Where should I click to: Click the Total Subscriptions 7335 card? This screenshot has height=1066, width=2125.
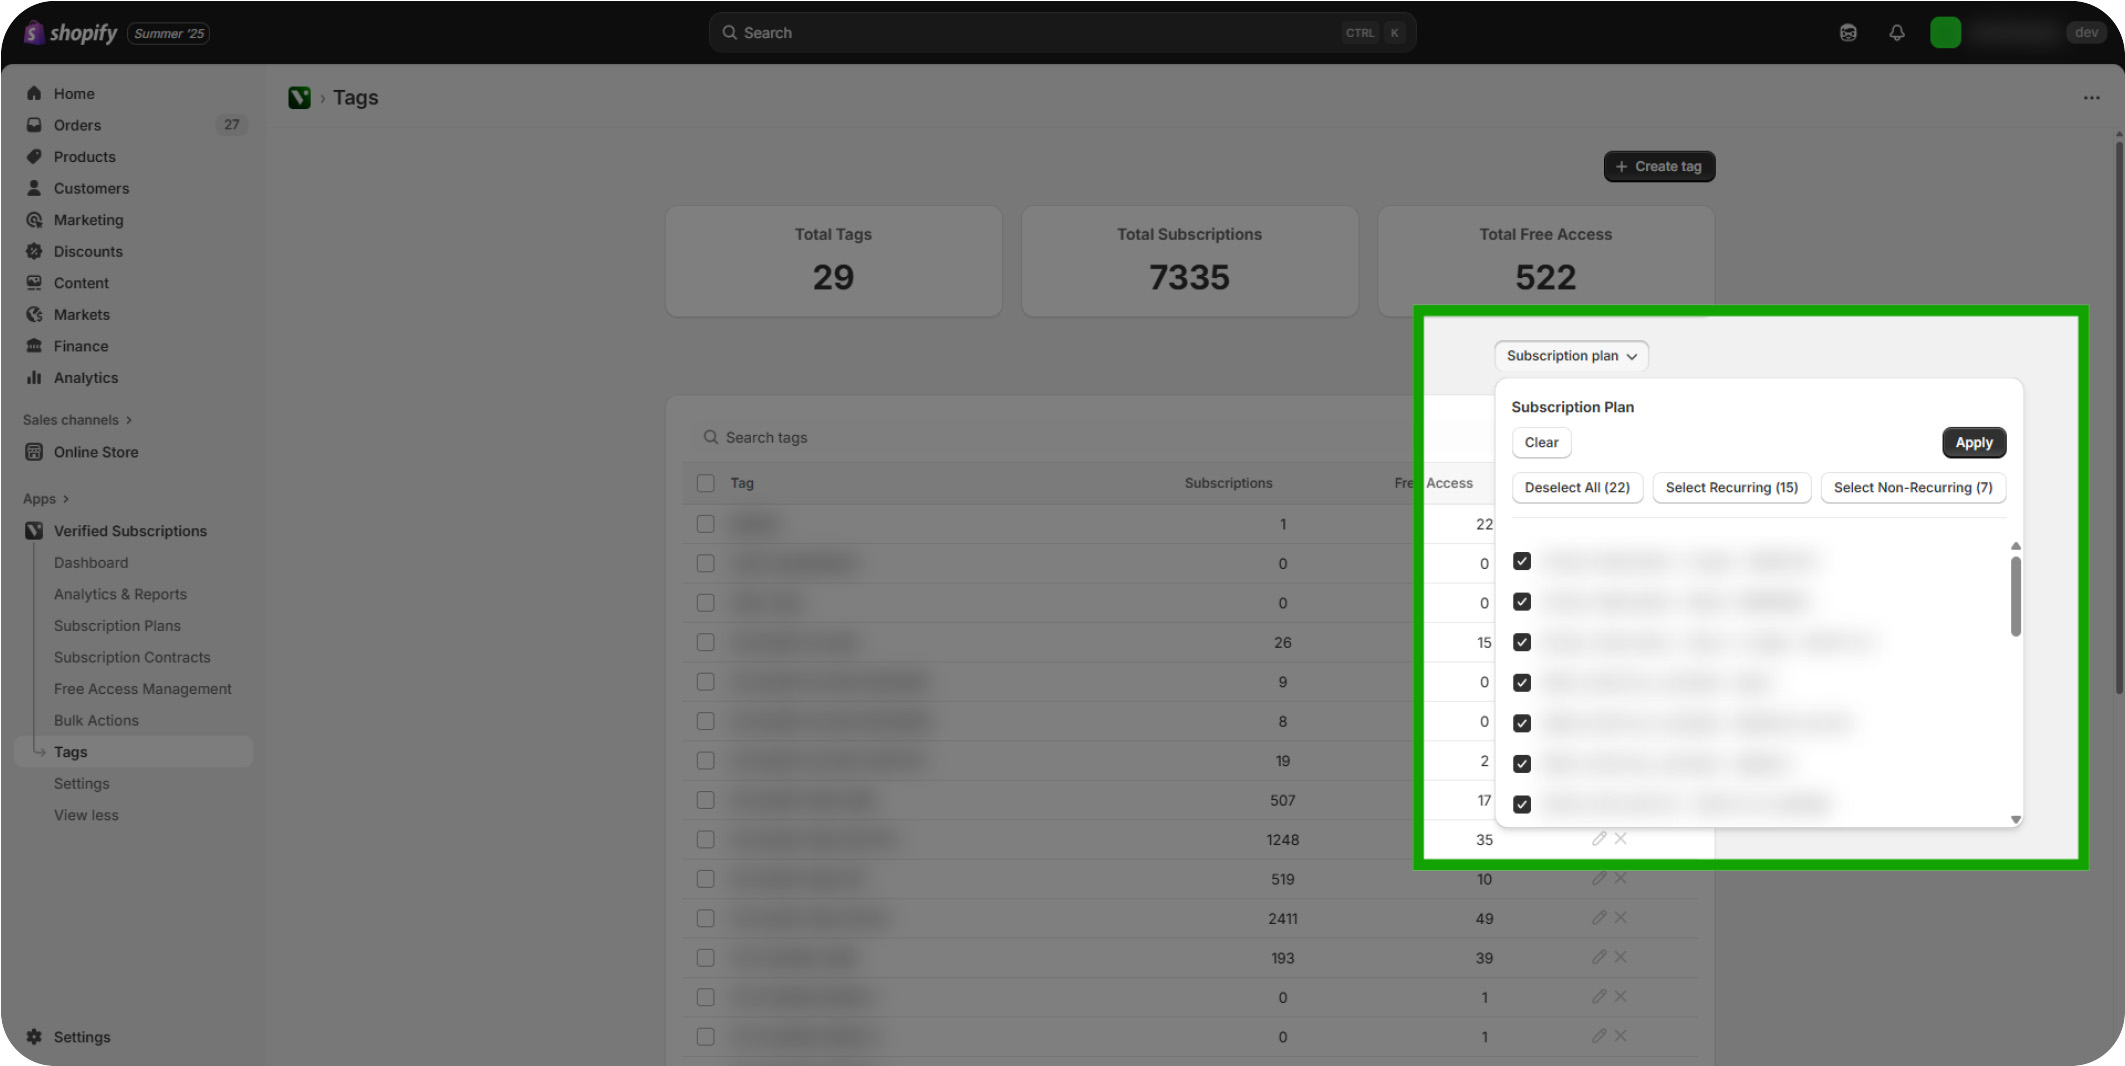point(1189,262)
